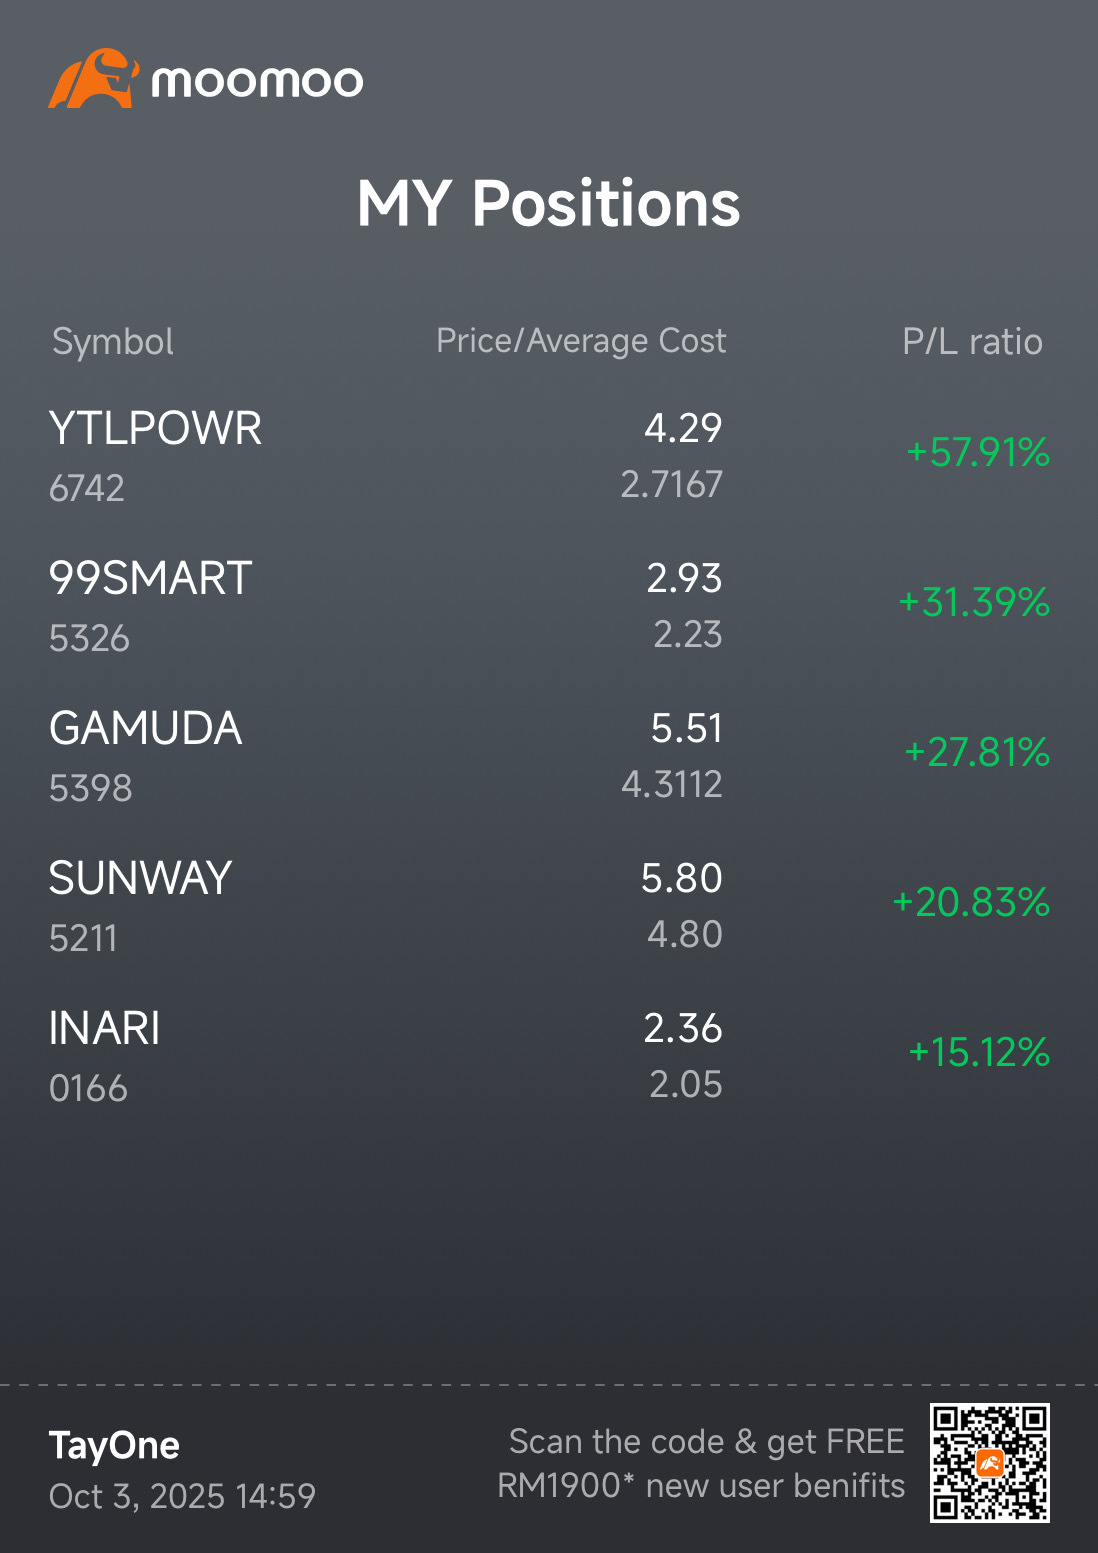Click the Price/Average Cost column header
The width and height of the screenshot is (1098, 1553).
581,341
